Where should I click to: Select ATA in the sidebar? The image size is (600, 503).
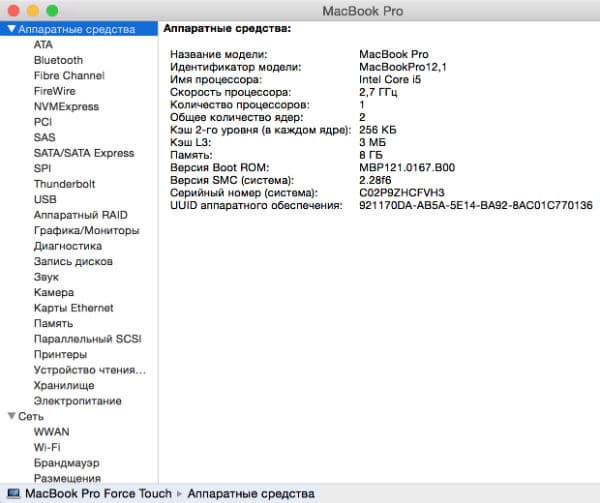pyautogui.click(x=43, y=45)
